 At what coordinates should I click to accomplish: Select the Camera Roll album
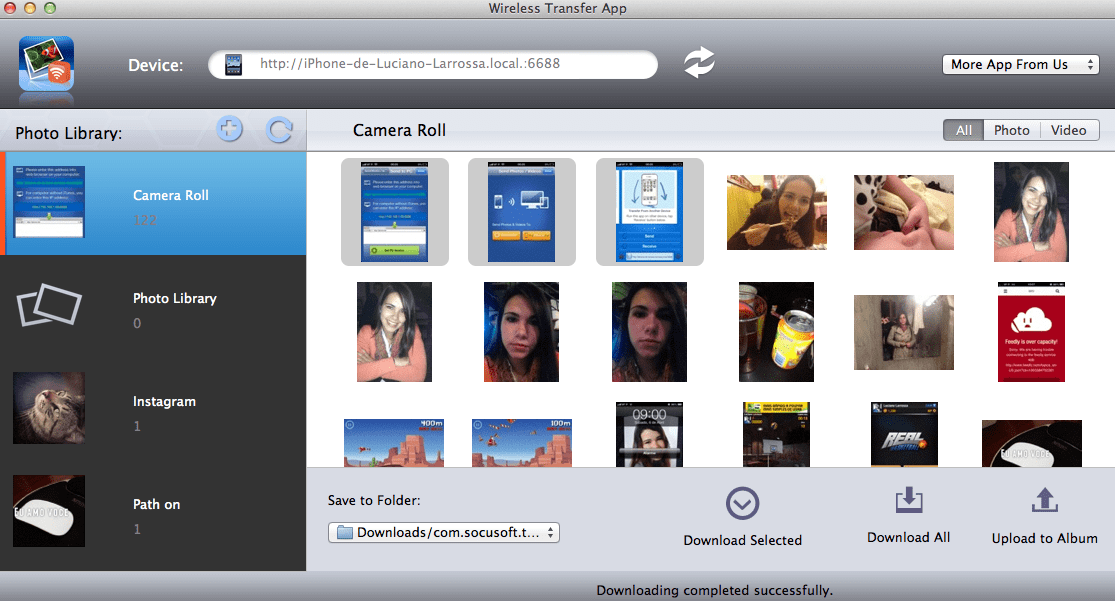click(x=153, y=203)
